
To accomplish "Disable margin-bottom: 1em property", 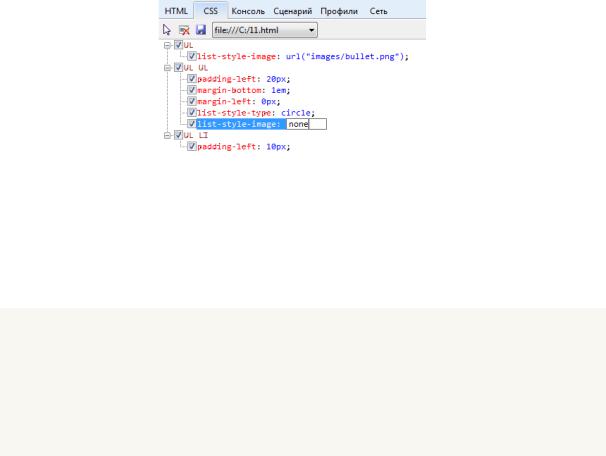I will [x=192, y=90].
